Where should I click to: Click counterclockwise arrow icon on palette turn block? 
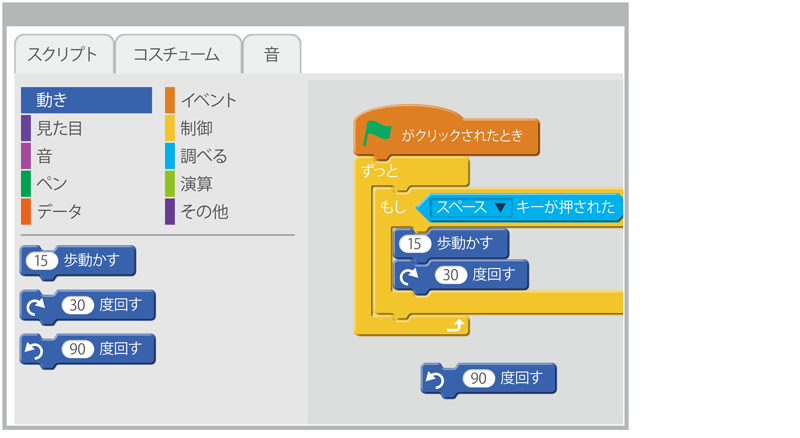pos(34,350)
